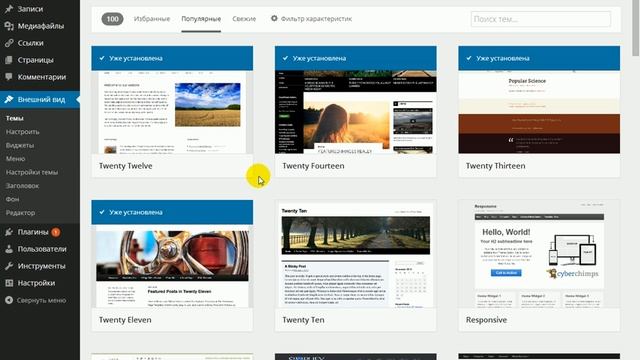Click the Плагины plug icon
This screenshot has width=640, height=360.
click(9, 232)
